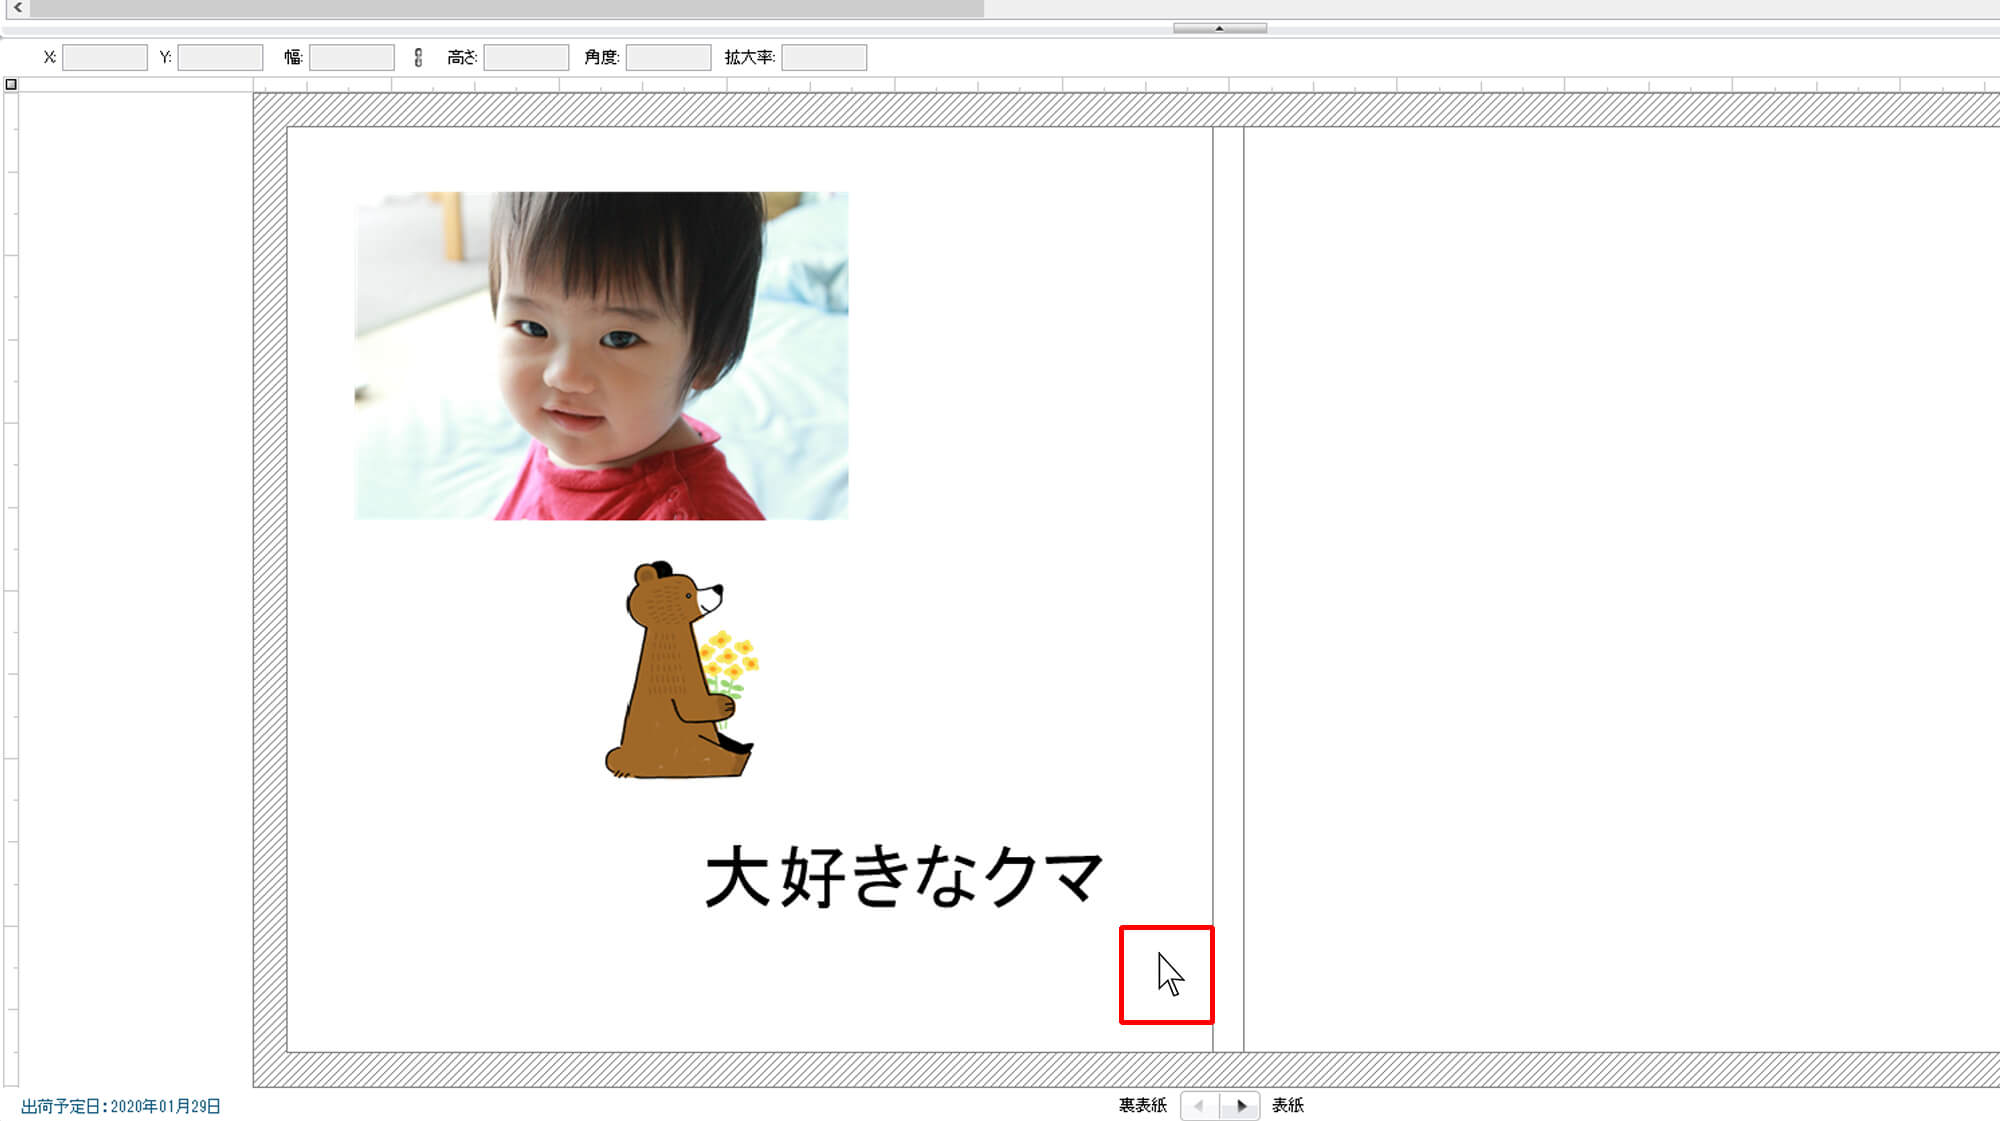Viewport: 2000px width, 1121px height.
Task: Click the 角度 rotation input field
Action: (668, 56)
